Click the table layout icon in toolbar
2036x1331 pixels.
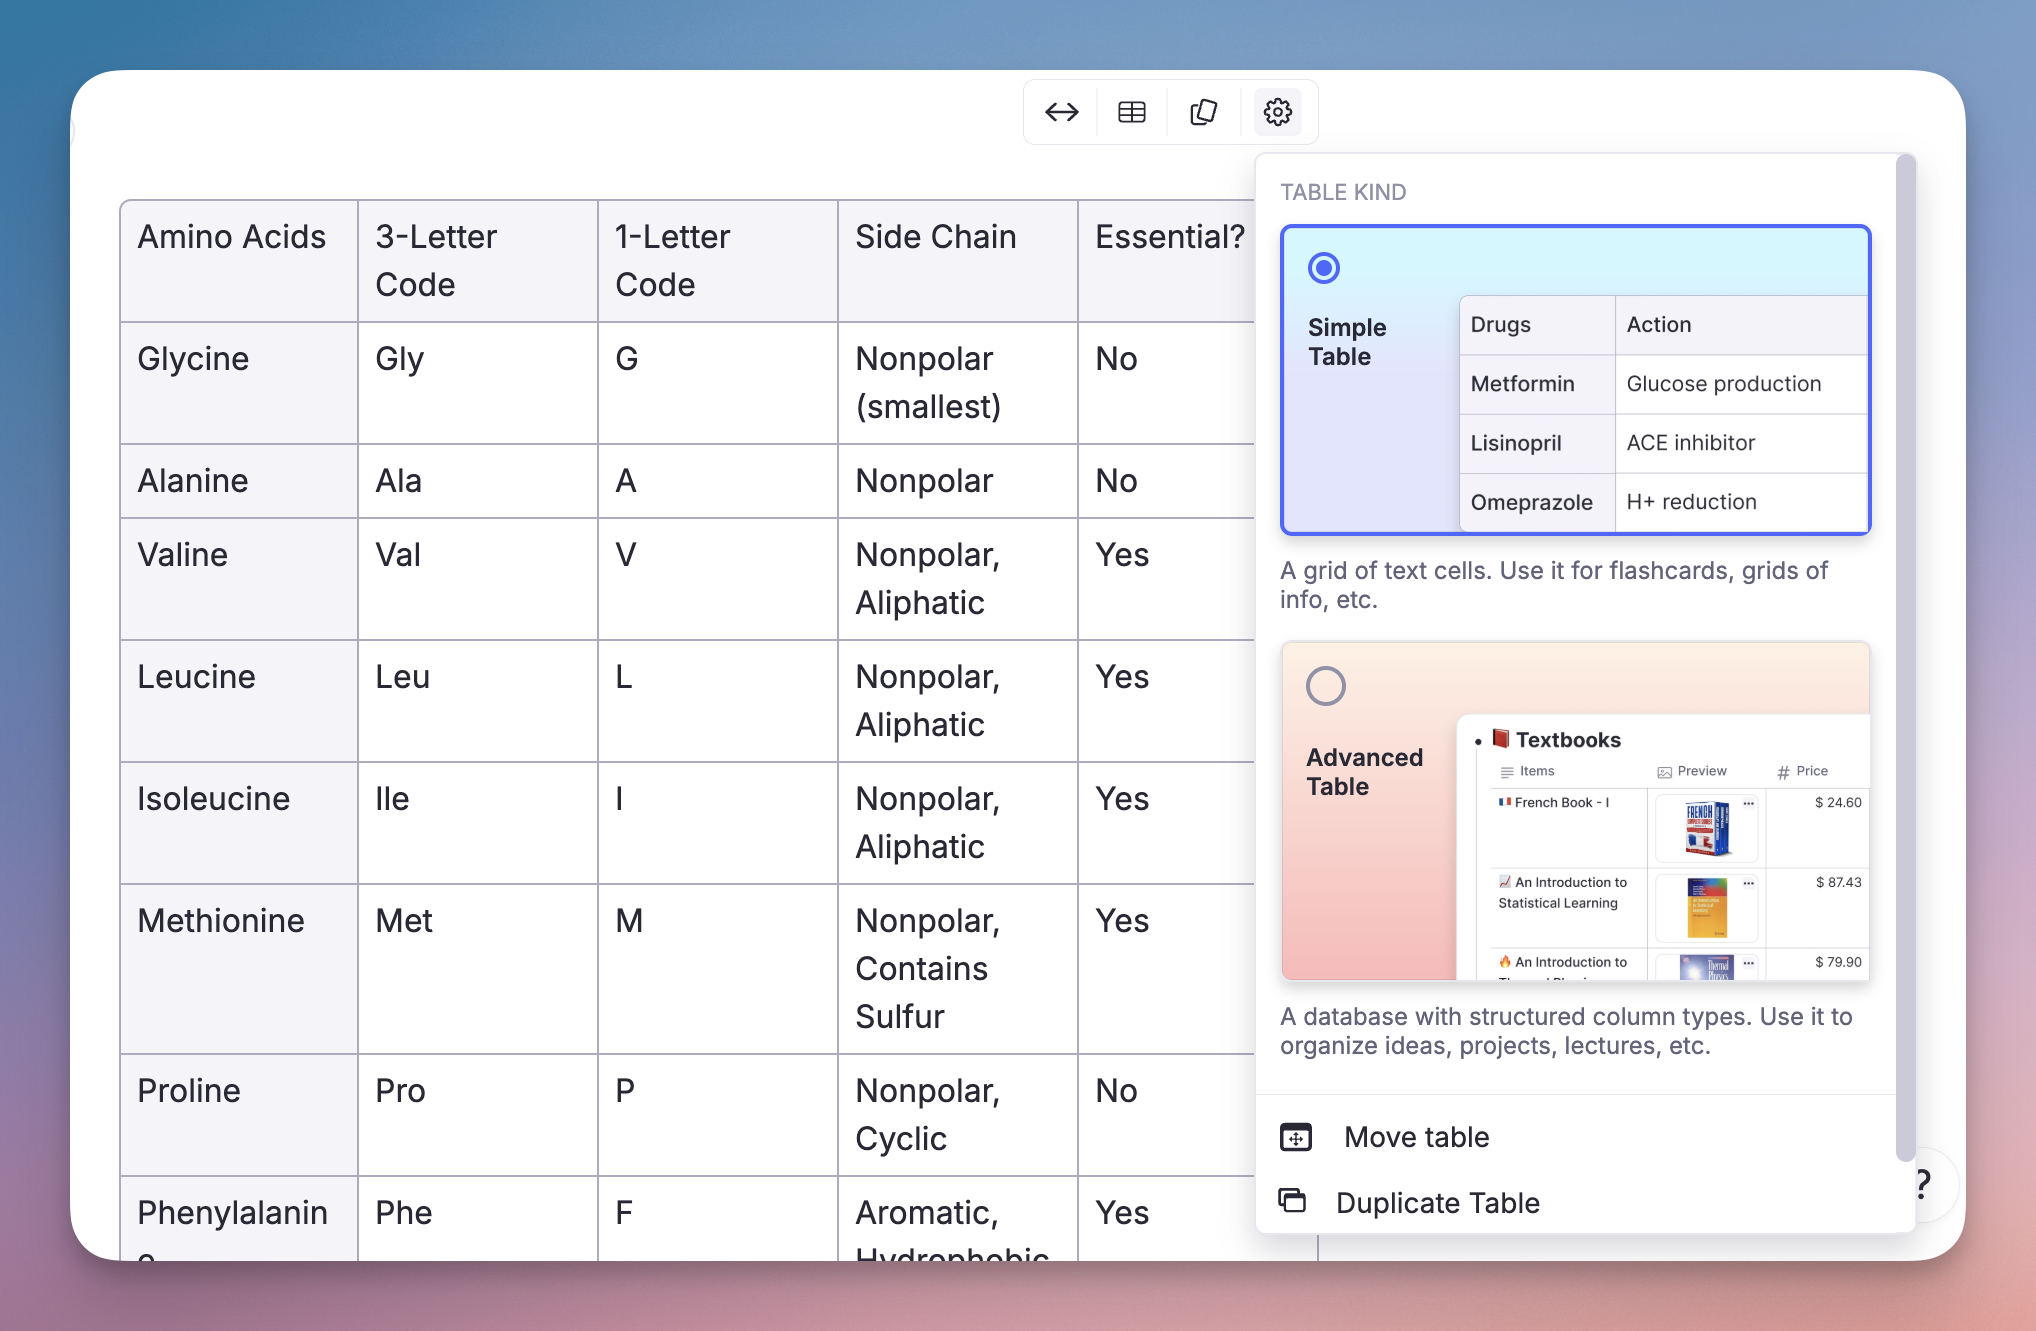[1132, 112]
